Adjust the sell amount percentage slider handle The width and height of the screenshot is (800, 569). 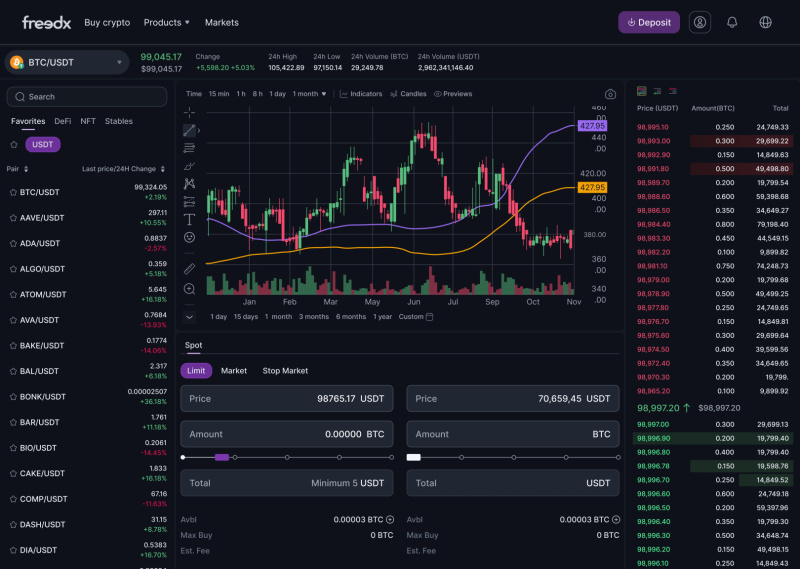[413, 457]
